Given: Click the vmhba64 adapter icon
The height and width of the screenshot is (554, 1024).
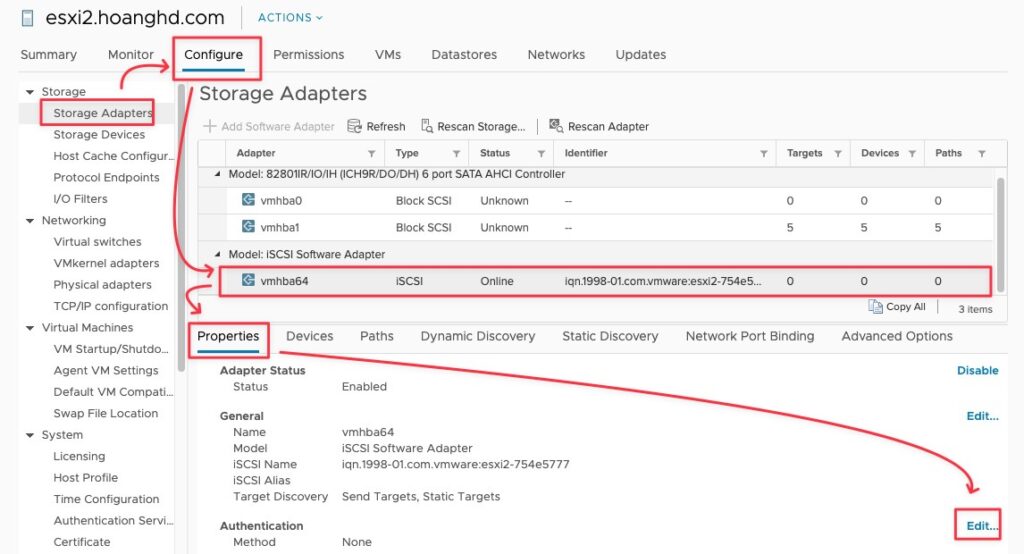Looking at the screenshot, I should (x=248, y=280).
